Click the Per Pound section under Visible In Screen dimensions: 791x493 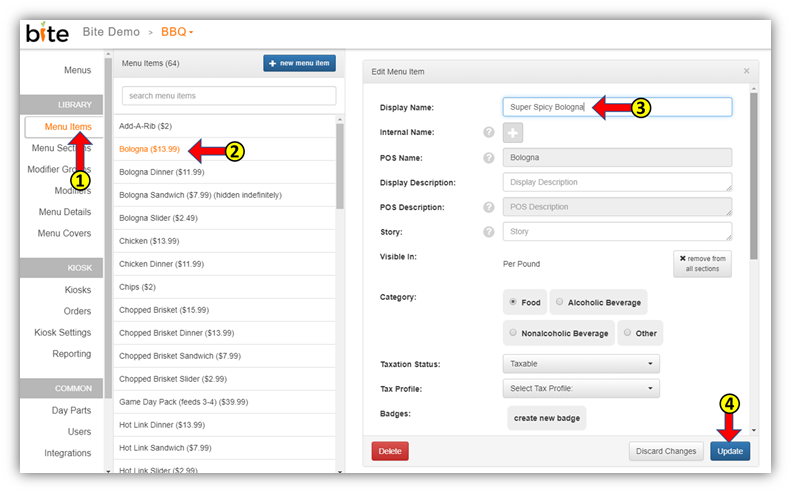point(521,264)
